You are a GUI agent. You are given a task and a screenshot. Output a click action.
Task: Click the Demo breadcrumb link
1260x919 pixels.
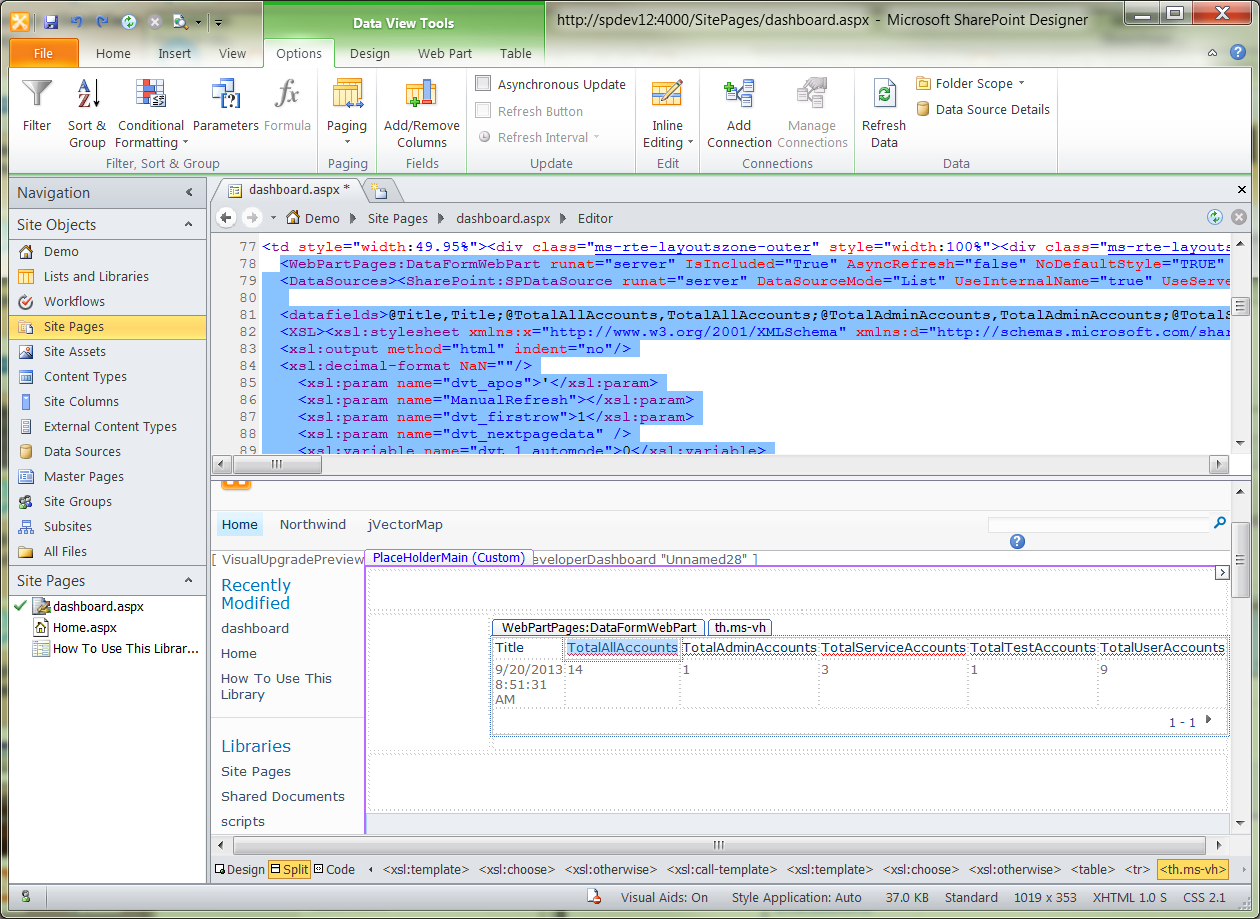(x=322, y=218)
